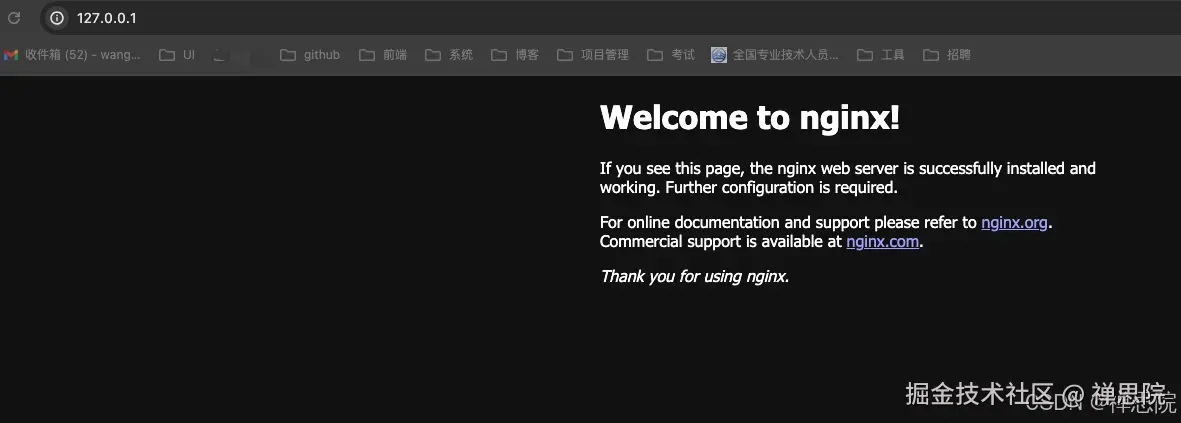Open the 前端 bookmarks folder

(x=383, y=55)
